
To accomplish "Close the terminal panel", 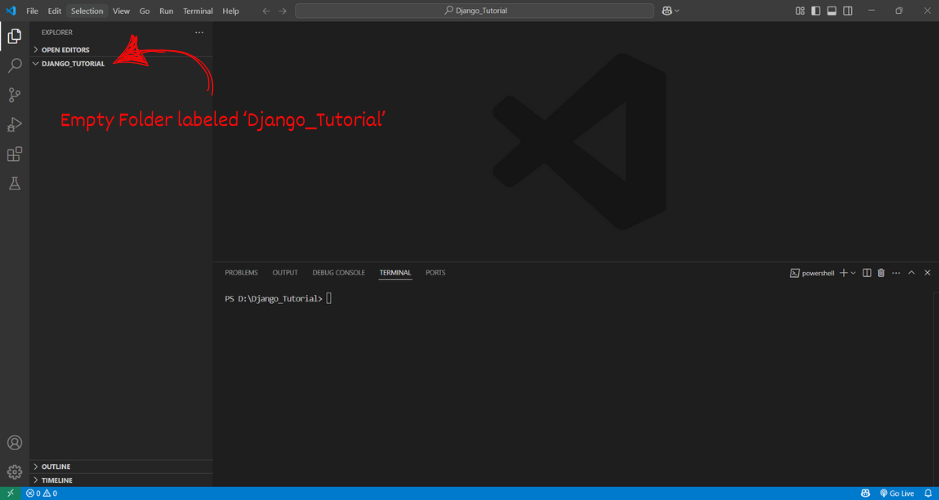I will point(927,273).
